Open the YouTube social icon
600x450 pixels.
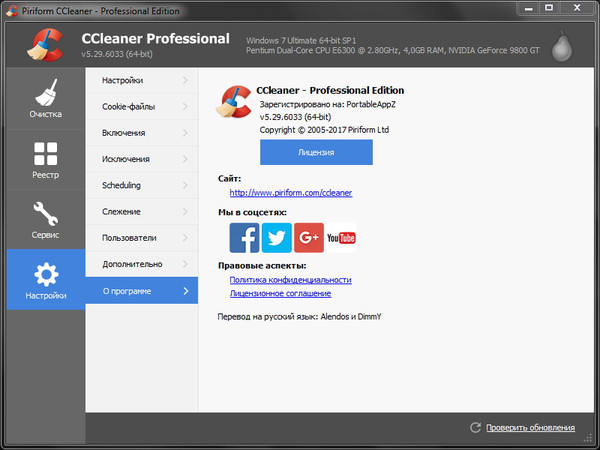point(341,238)
